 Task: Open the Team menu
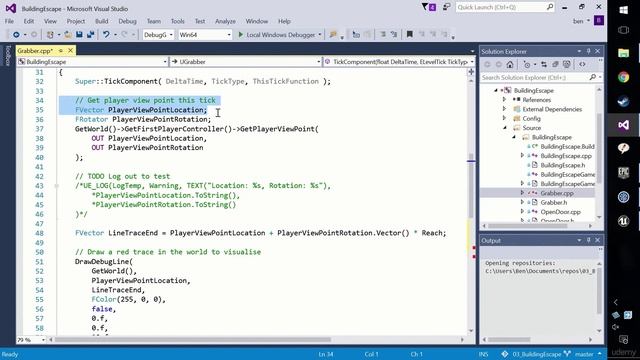pos(154,21)
